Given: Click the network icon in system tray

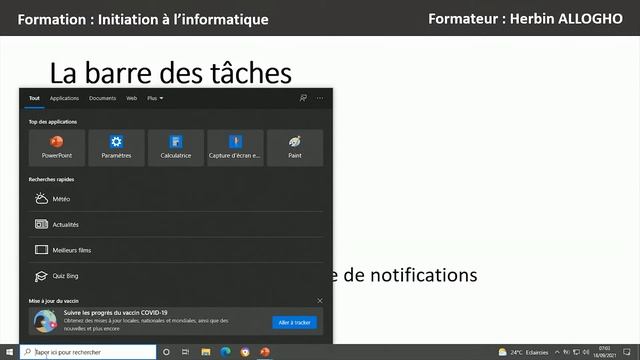Looking at the screenshot, I should tap(576, 352).
